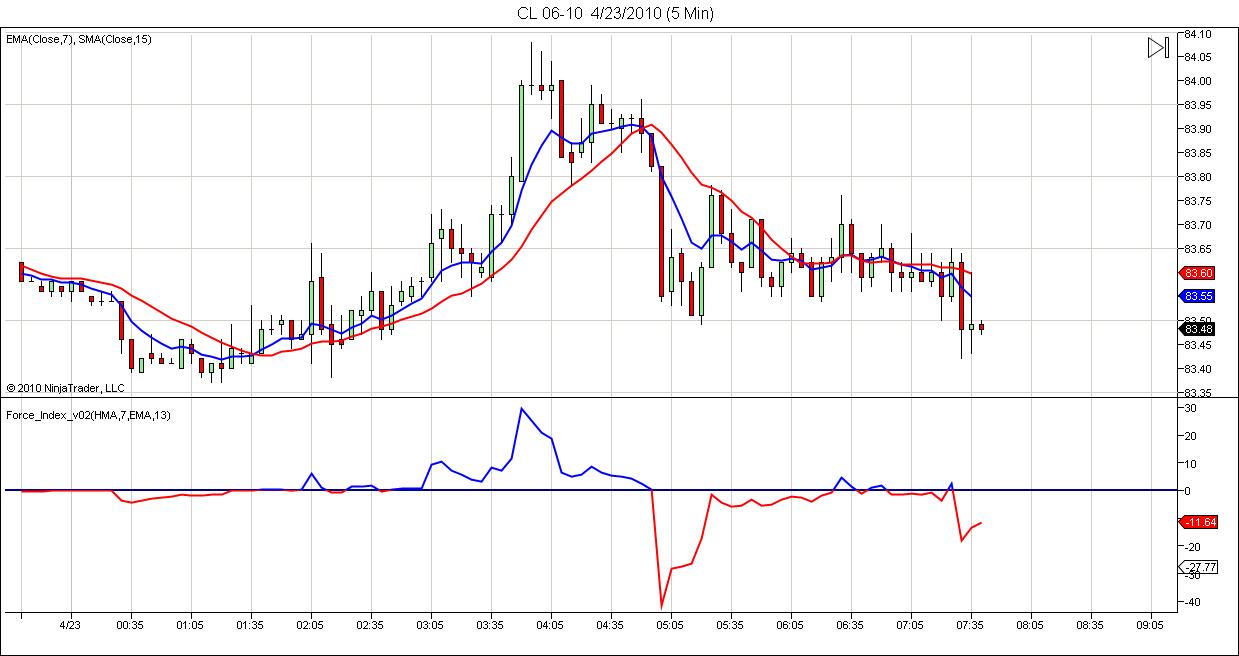
Task: Click the 03:05 time axis label
Action: (x=430, y=625)
